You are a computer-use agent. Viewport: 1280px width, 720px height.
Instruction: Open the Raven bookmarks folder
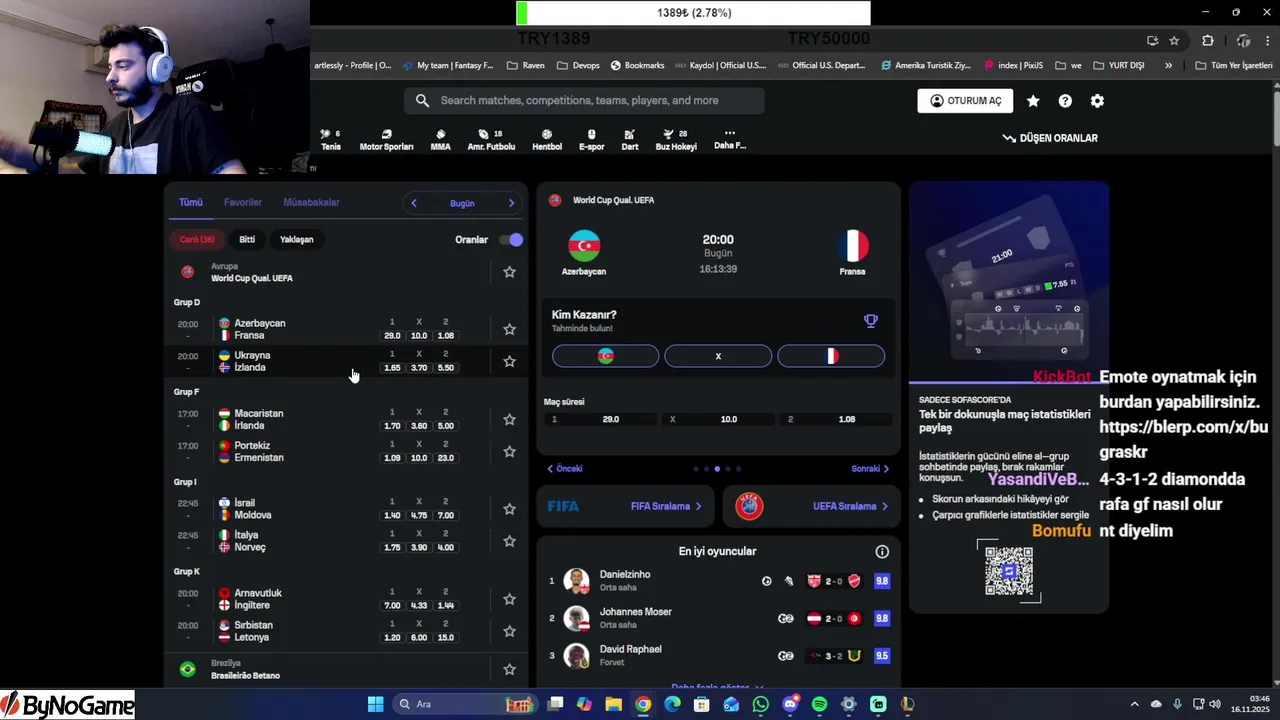(x=525, y=65)
